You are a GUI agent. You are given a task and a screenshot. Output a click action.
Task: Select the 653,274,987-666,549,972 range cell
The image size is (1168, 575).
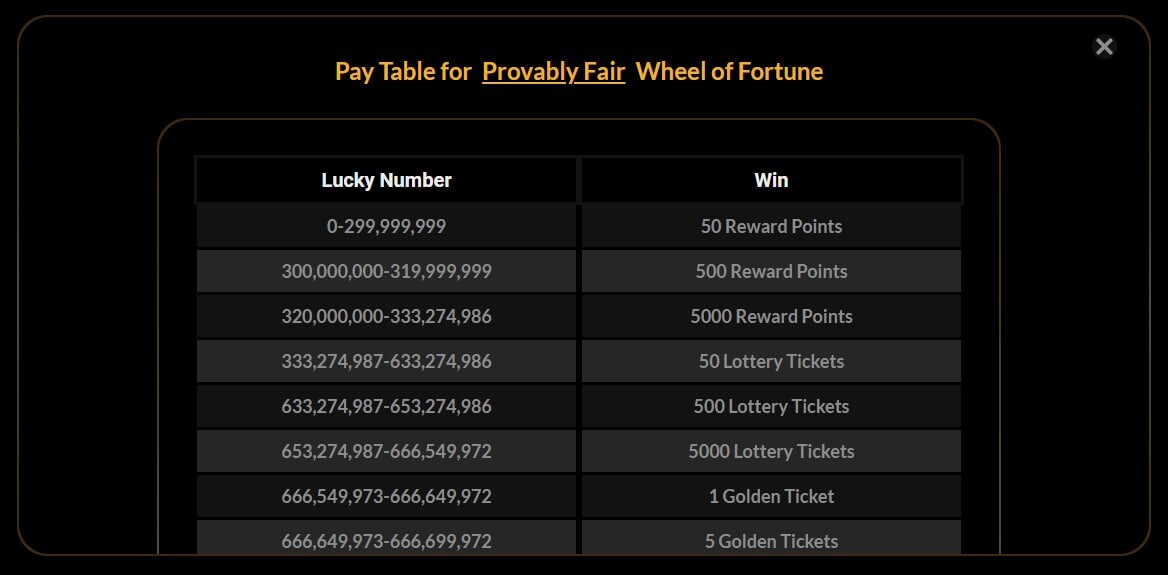[x=386, y=451]
